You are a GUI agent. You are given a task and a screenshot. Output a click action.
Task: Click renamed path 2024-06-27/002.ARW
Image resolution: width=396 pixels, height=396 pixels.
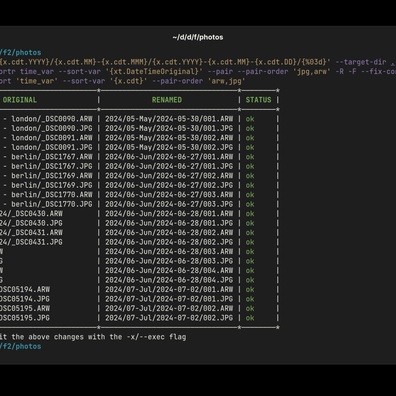(169, 176)
